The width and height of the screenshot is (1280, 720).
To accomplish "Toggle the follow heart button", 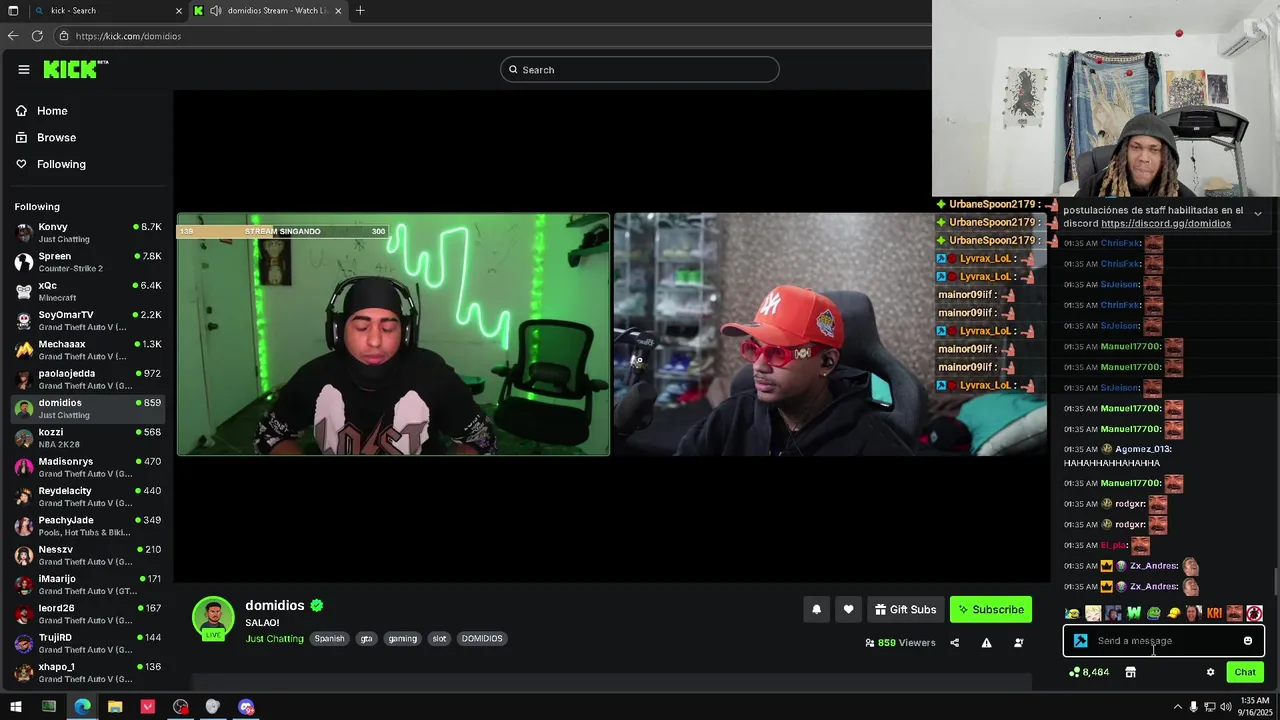I will coord(848,609).
